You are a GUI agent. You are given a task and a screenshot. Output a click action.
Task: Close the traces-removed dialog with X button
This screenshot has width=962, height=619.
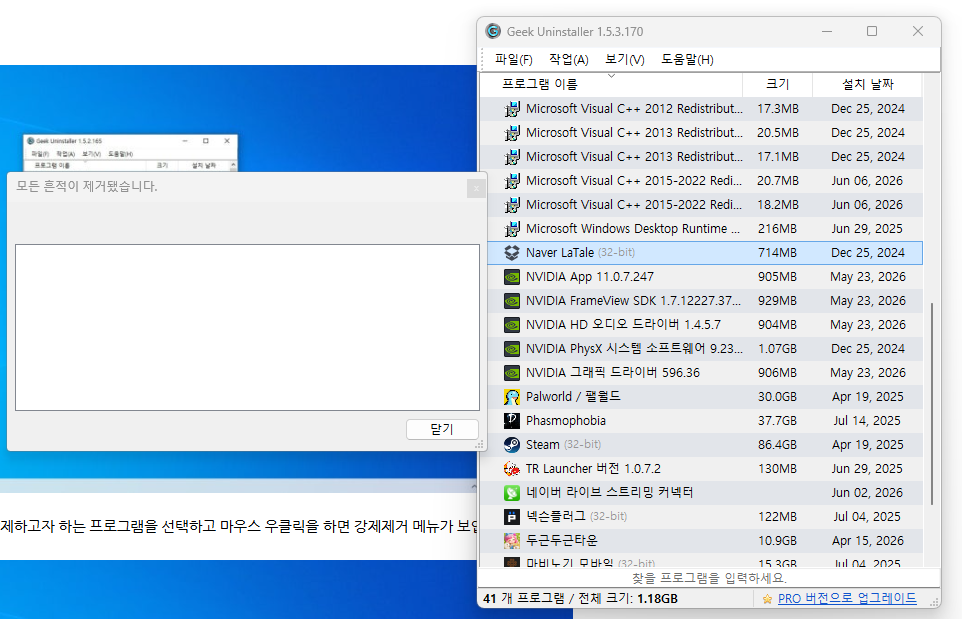(475, 188)
